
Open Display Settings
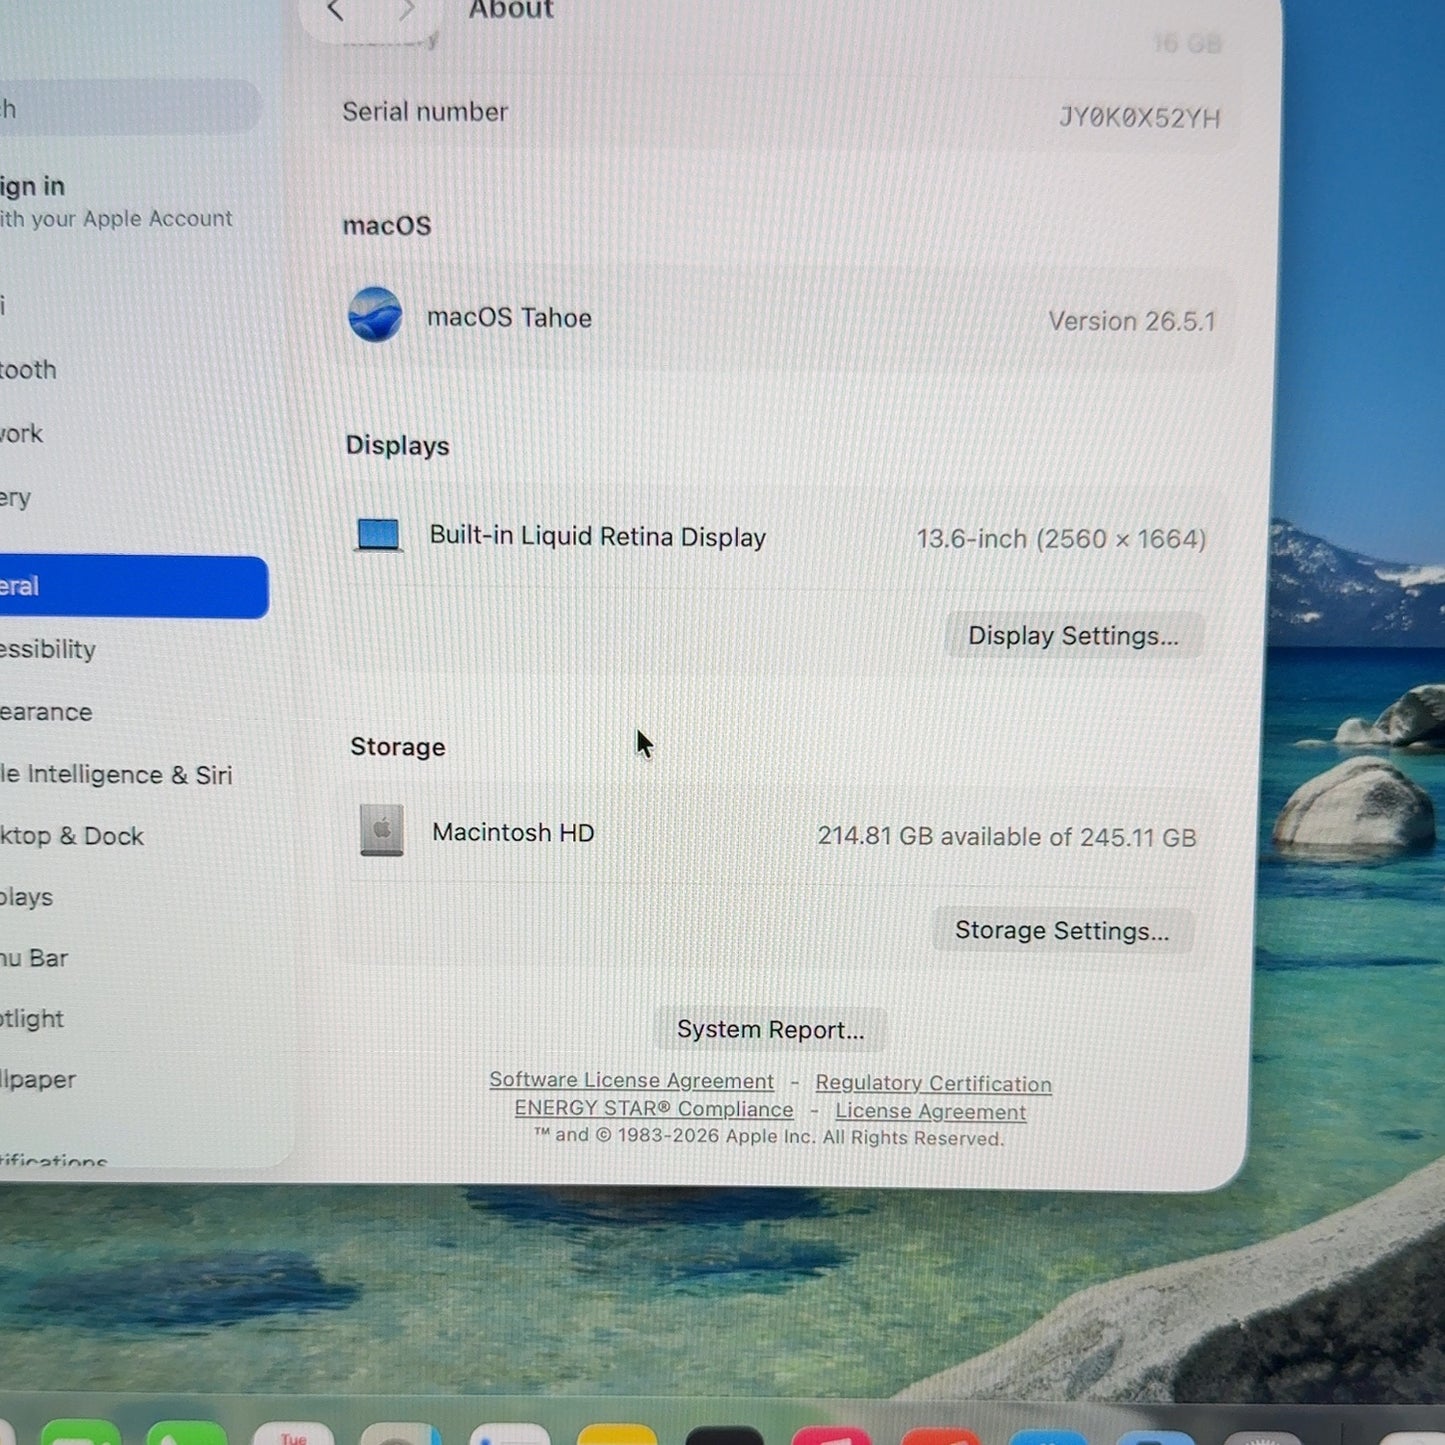click(1073, 636)
